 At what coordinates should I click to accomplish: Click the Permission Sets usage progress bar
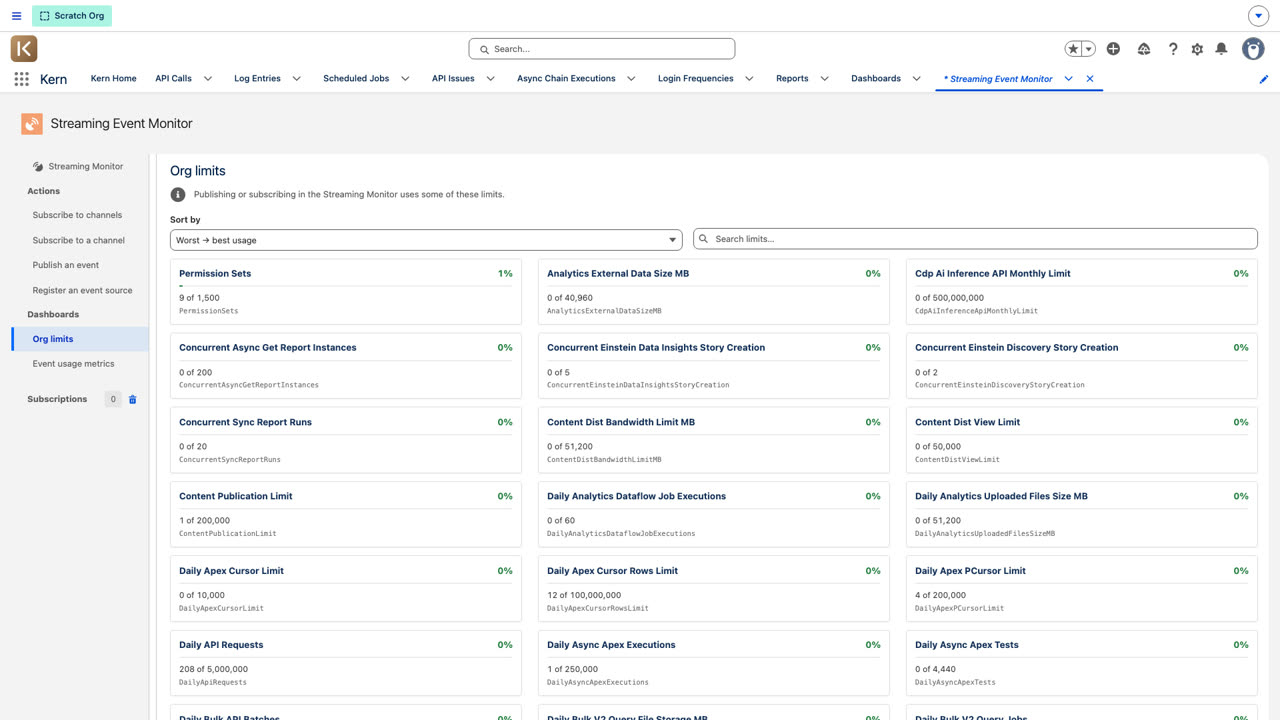pyautogui.click(x=346, y=286)
